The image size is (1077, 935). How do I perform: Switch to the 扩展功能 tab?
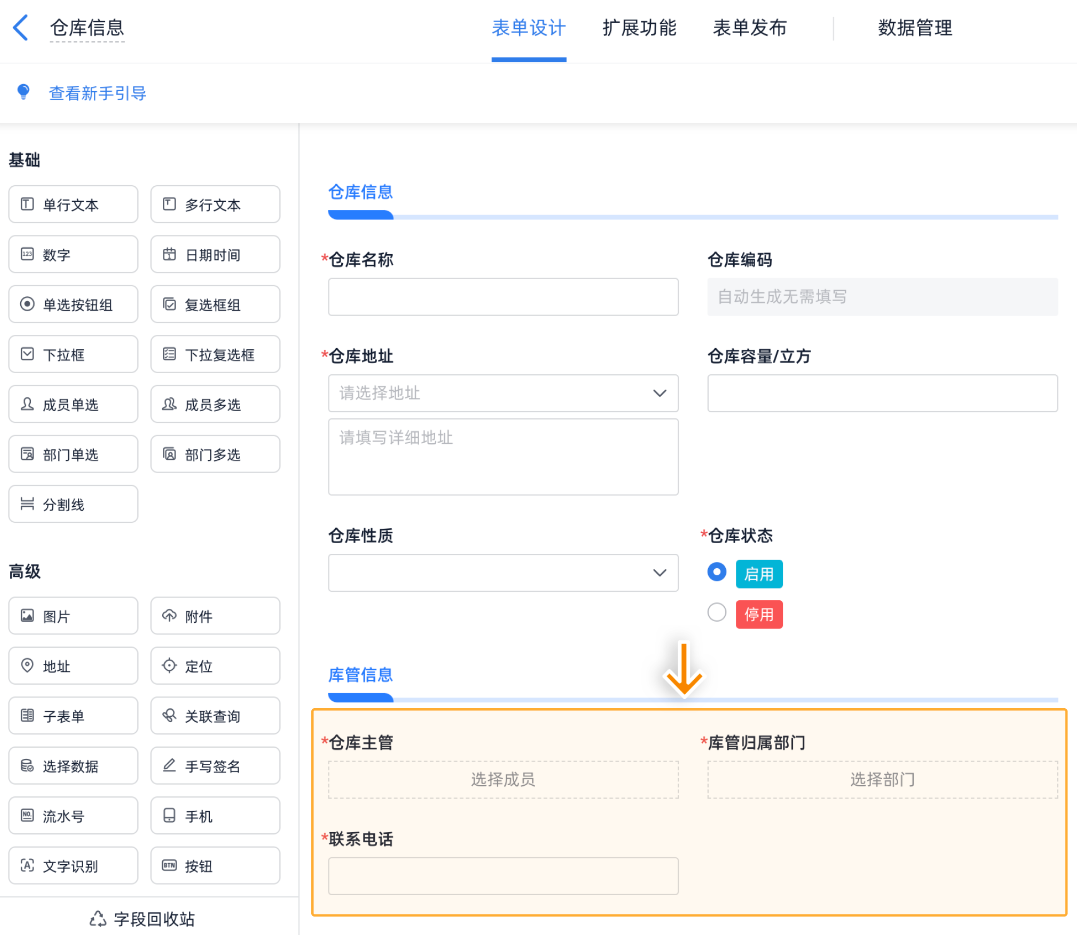coord(639,28)
